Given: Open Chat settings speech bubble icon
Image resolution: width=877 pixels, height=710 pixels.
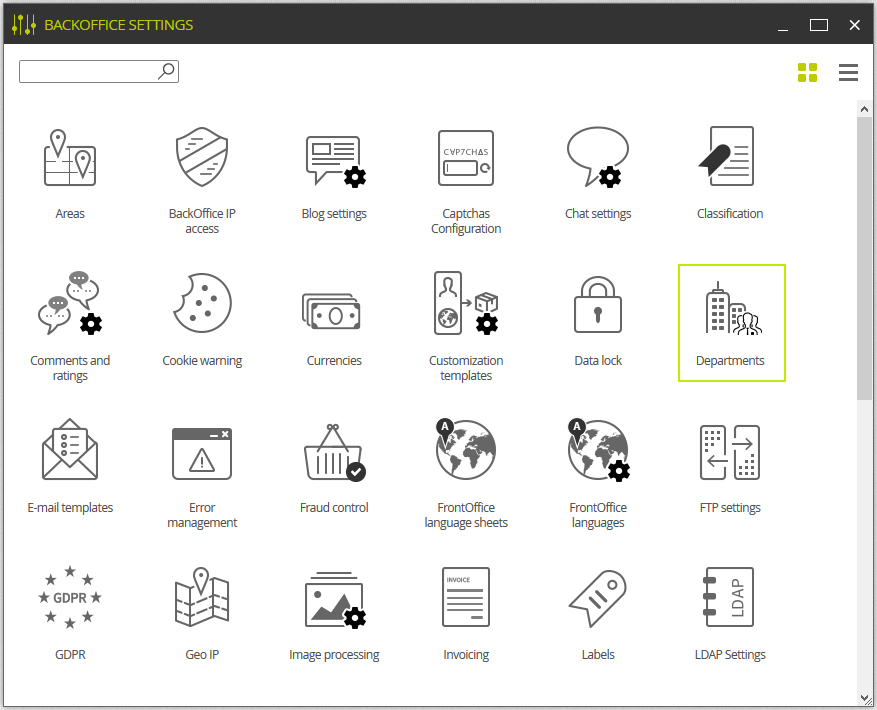Looking at the screenshot, I should [598, 157].
